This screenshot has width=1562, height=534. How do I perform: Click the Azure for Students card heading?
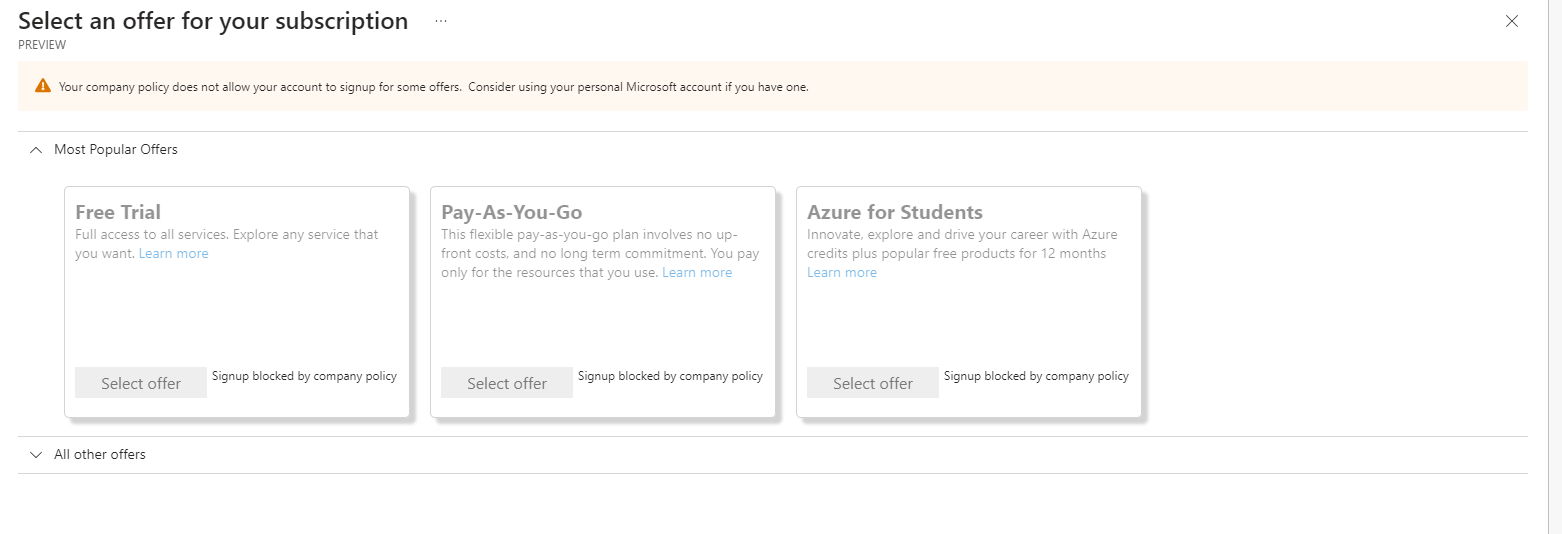tap(895, 212)
